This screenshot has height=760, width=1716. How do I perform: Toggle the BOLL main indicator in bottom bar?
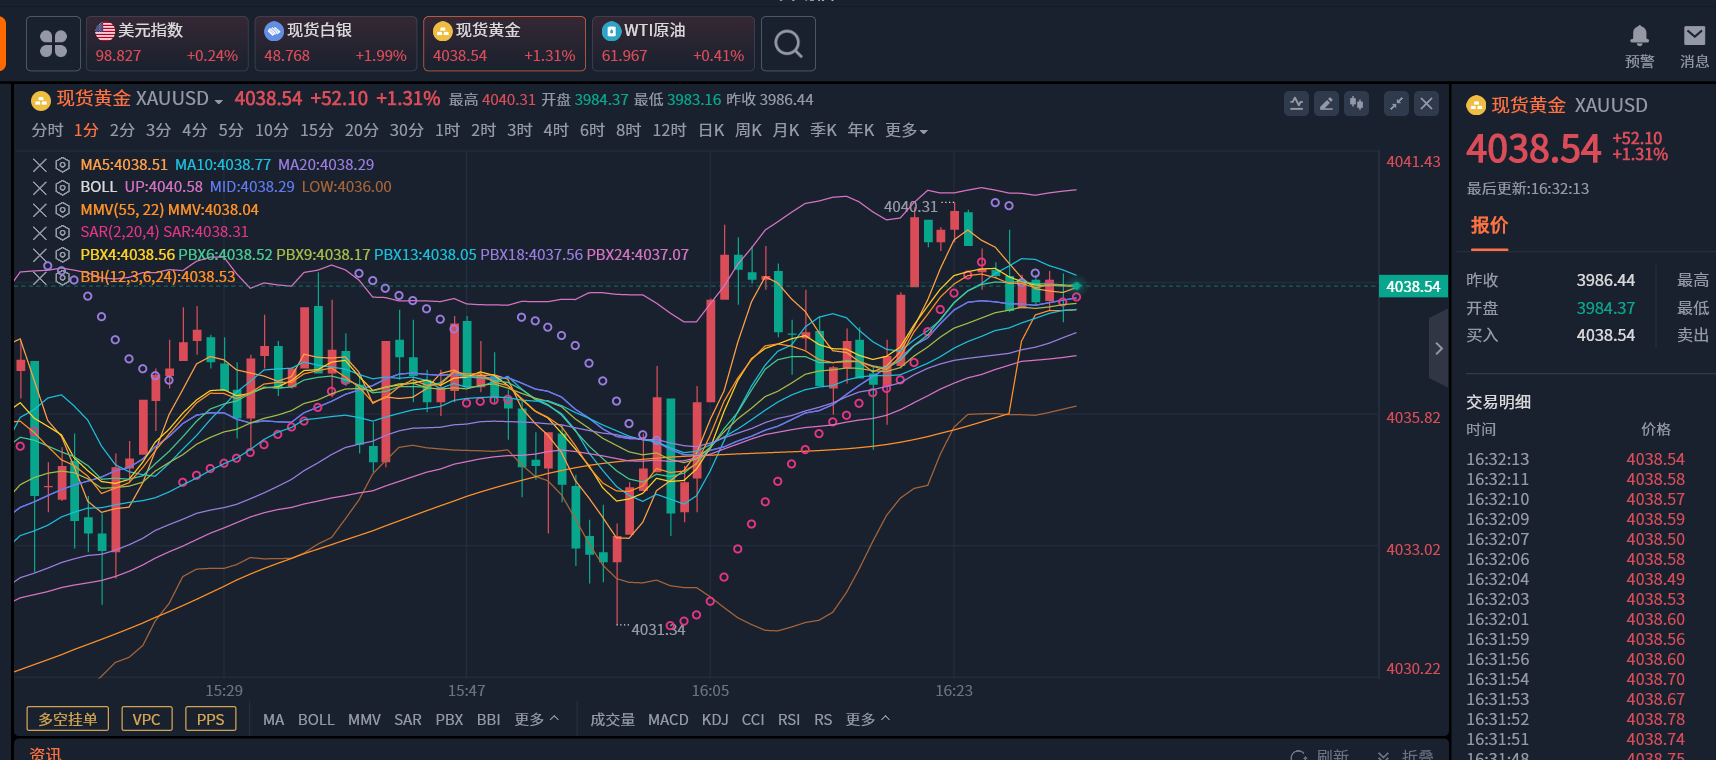(316, 720)
